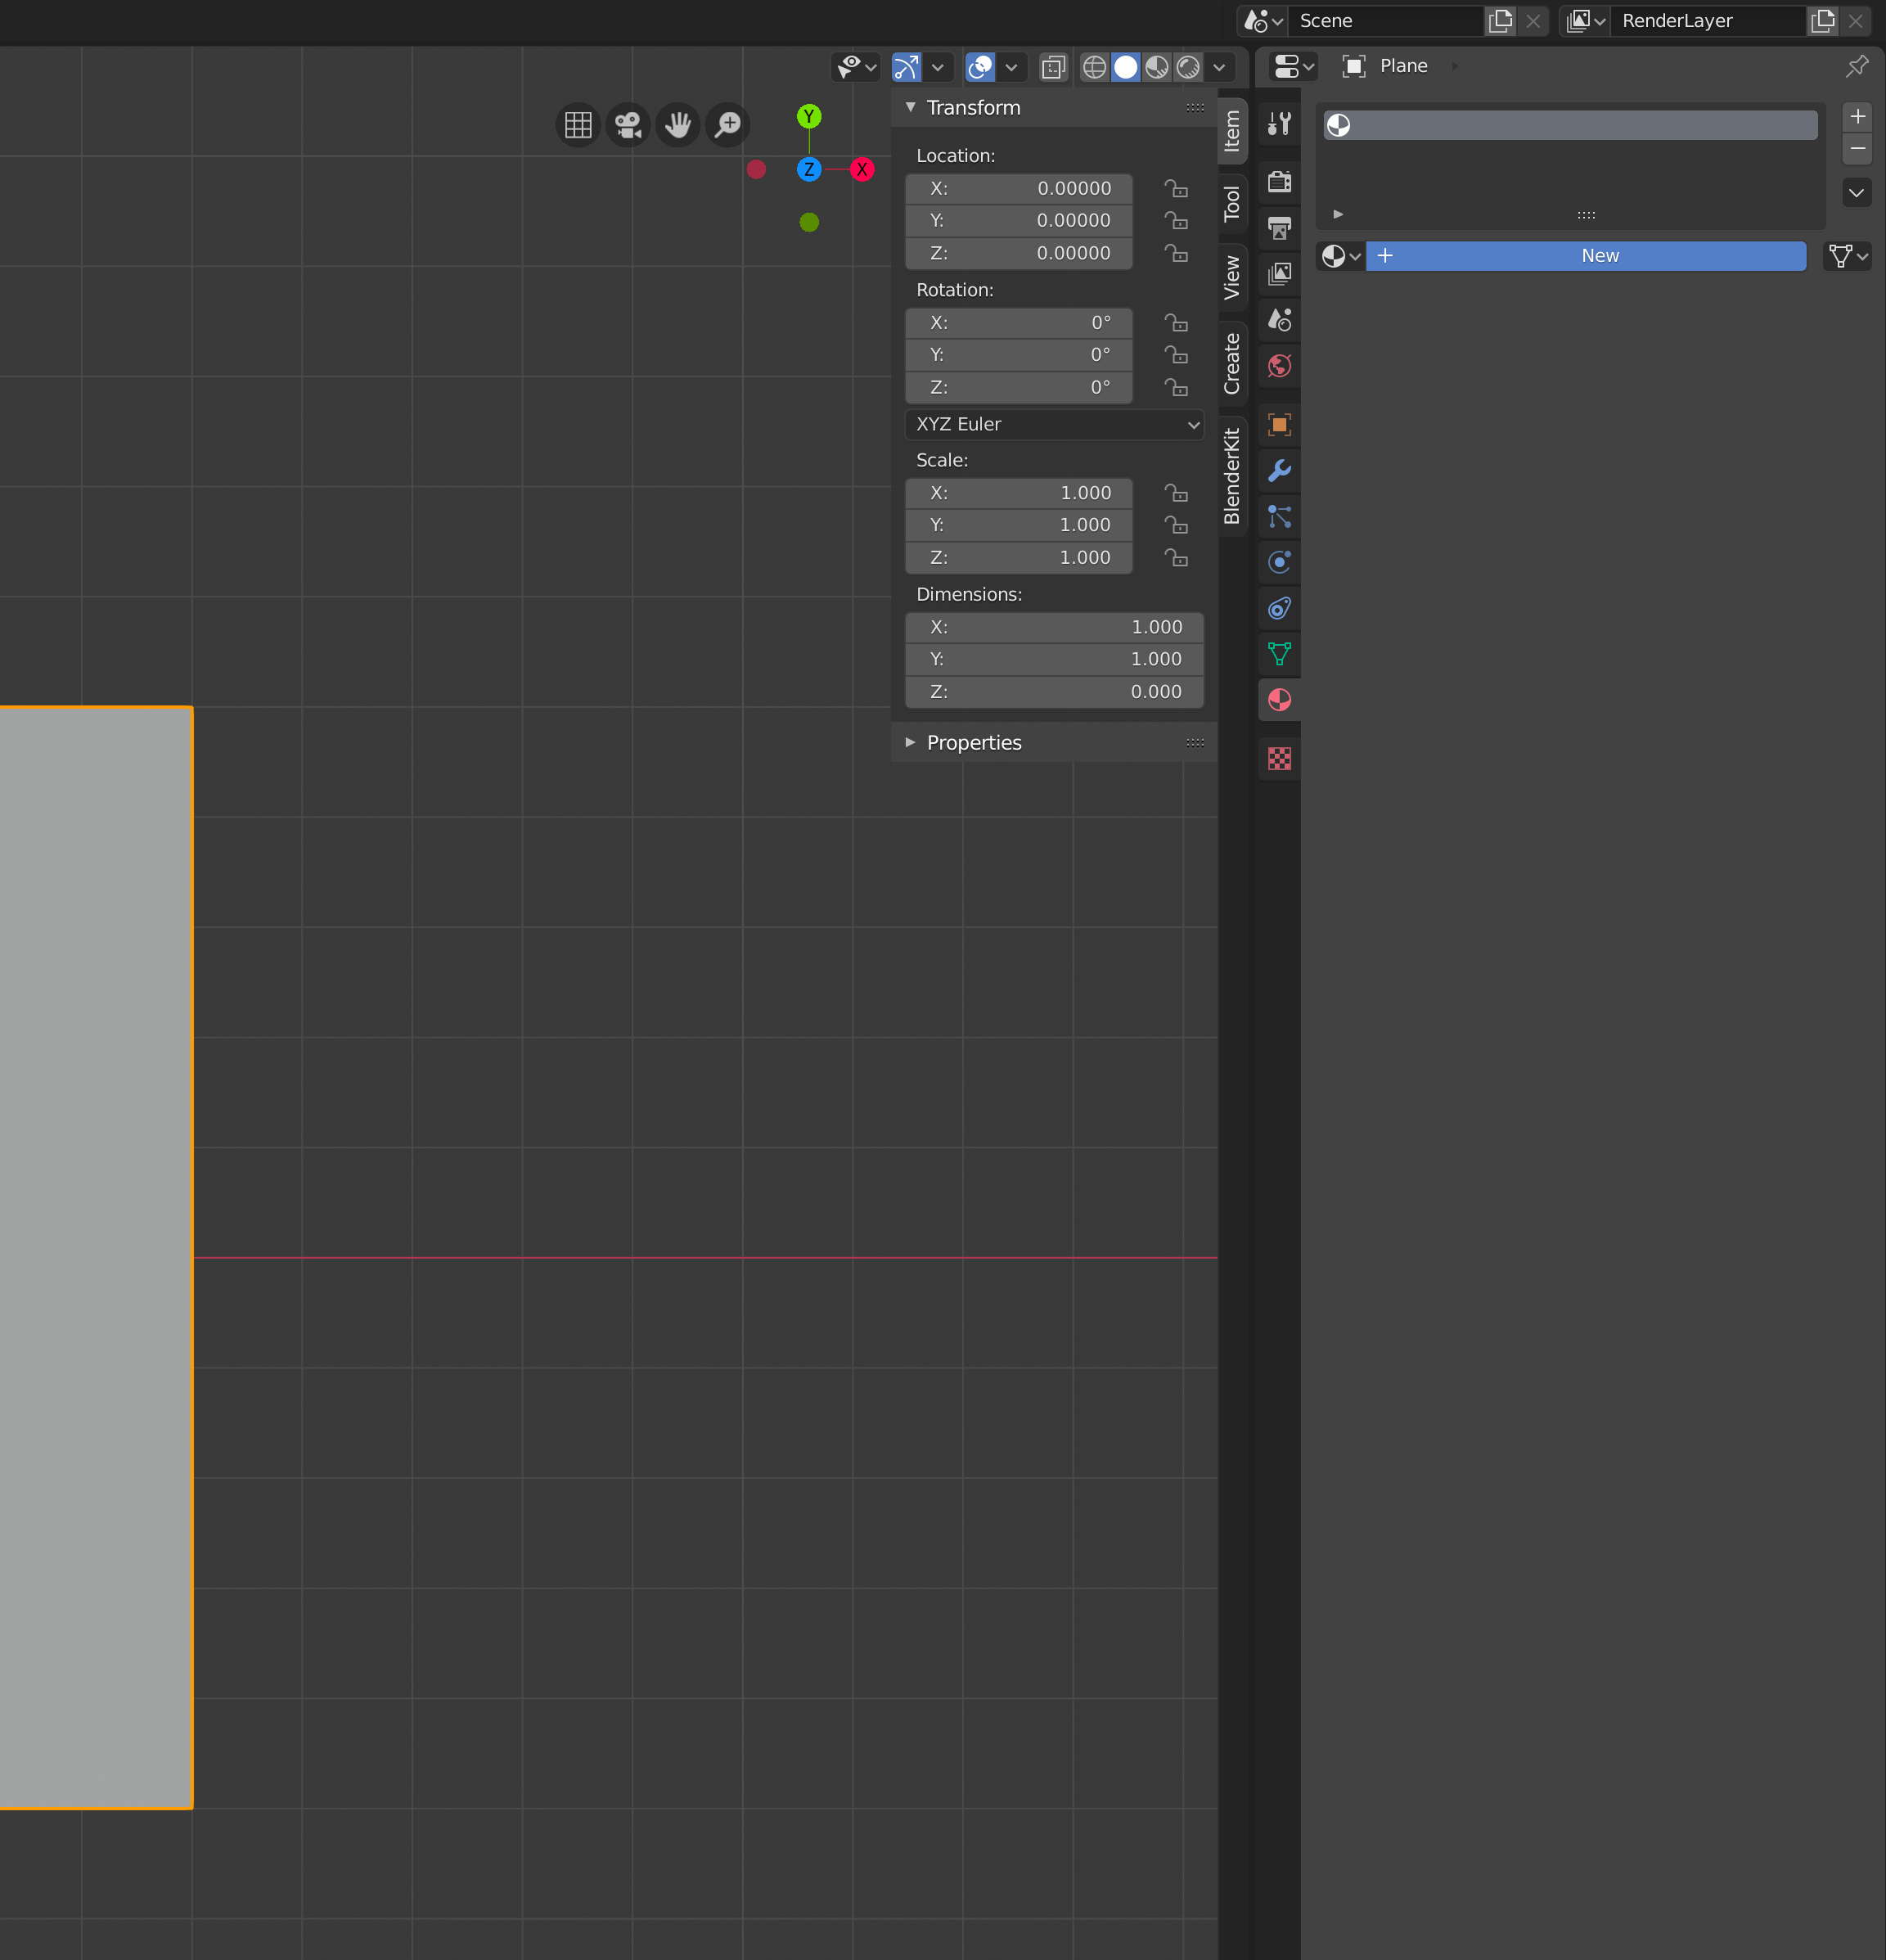1886x1960 pixels.
Task: Open the overlay options dropdown arrow
Action: tap(1011, 67)
